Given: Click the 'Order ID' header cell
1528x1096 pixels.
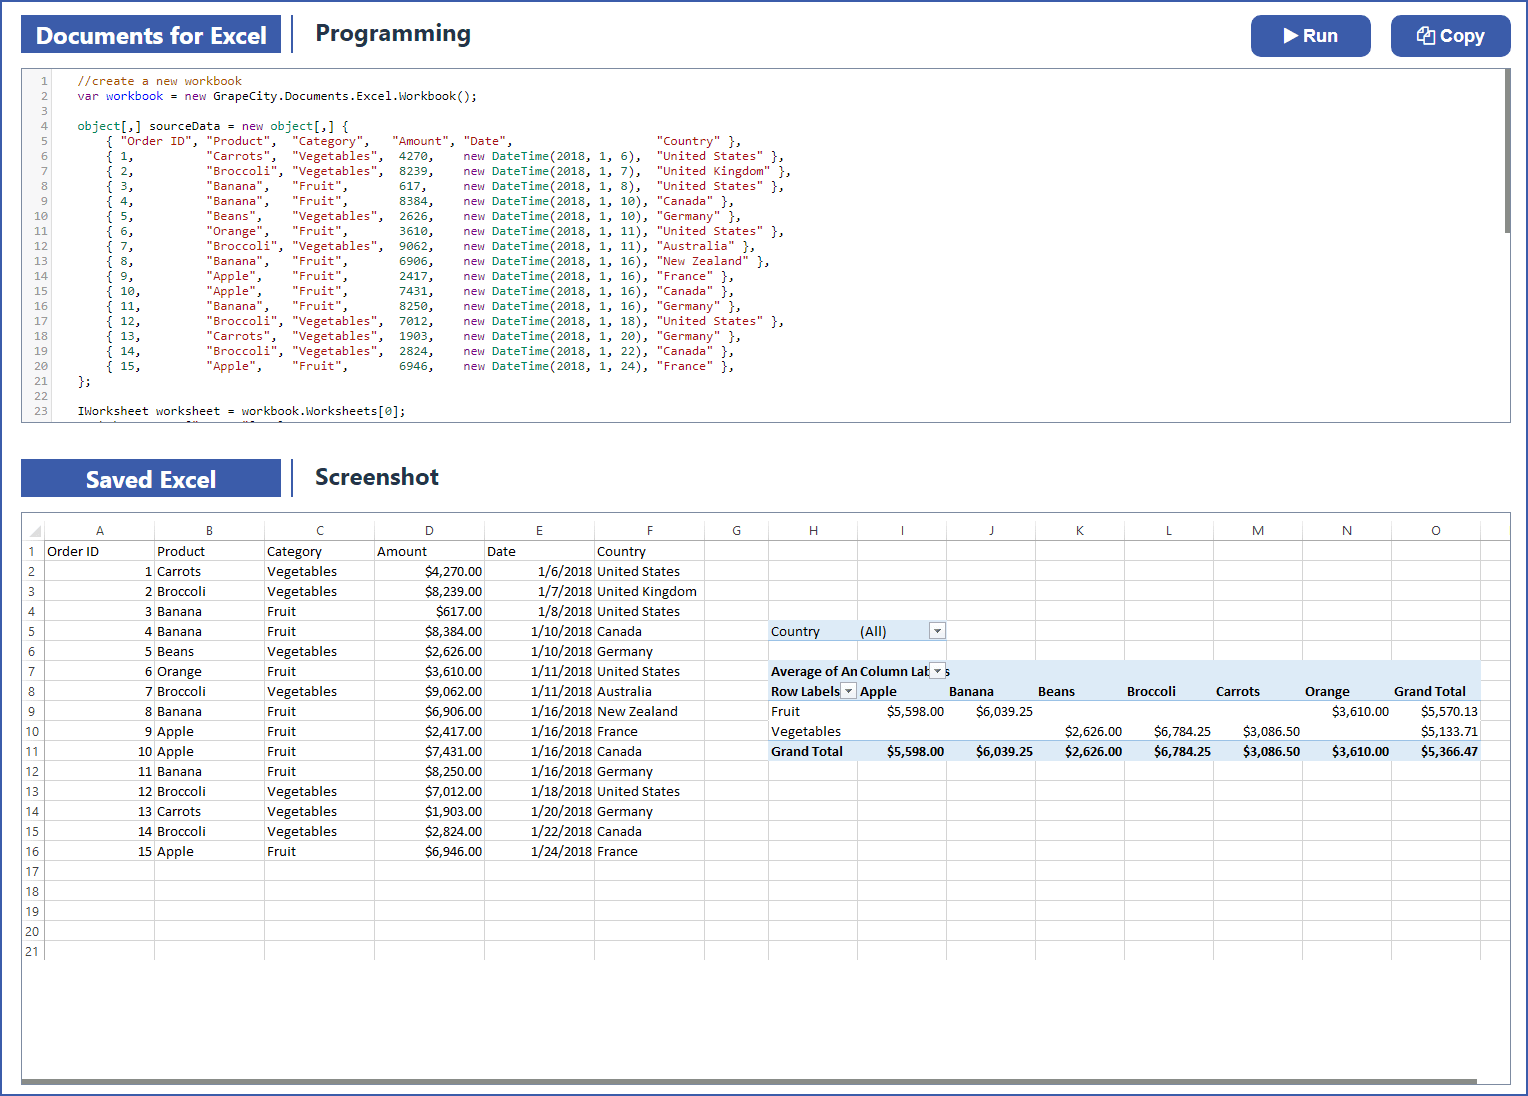Looking at the screenshot, I should click(x=100, y=551).
